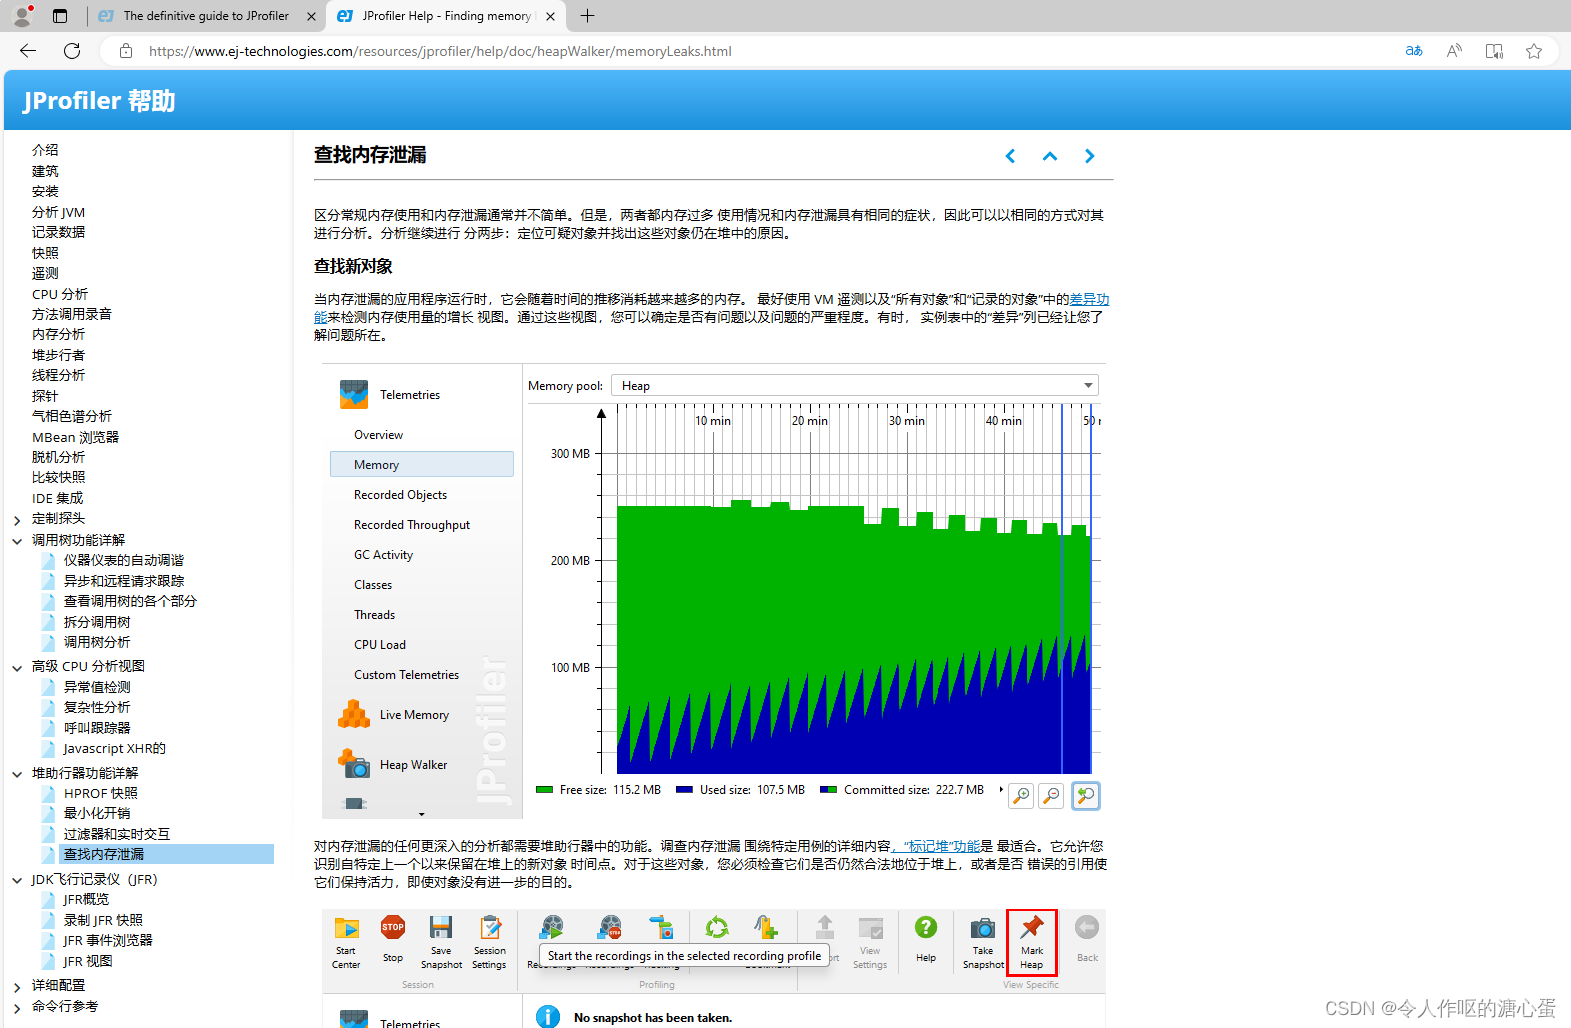Select Threads telemetry view
This screenshot has width=1571, height=1028.
pyautogui.click(x=374, y=615)
